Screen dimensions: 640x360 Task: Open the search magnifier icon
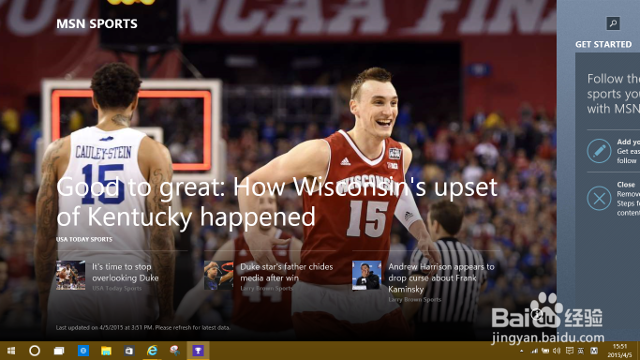(x=613, y=23)
